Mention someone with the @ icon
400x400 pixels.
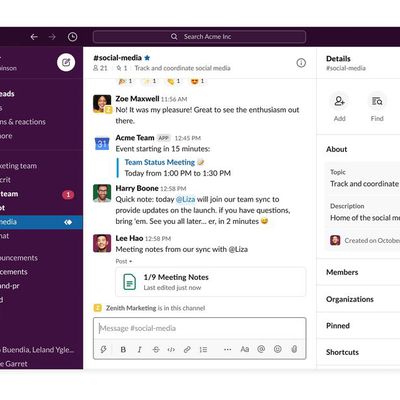pyautogui.click(x=261, y=349)
